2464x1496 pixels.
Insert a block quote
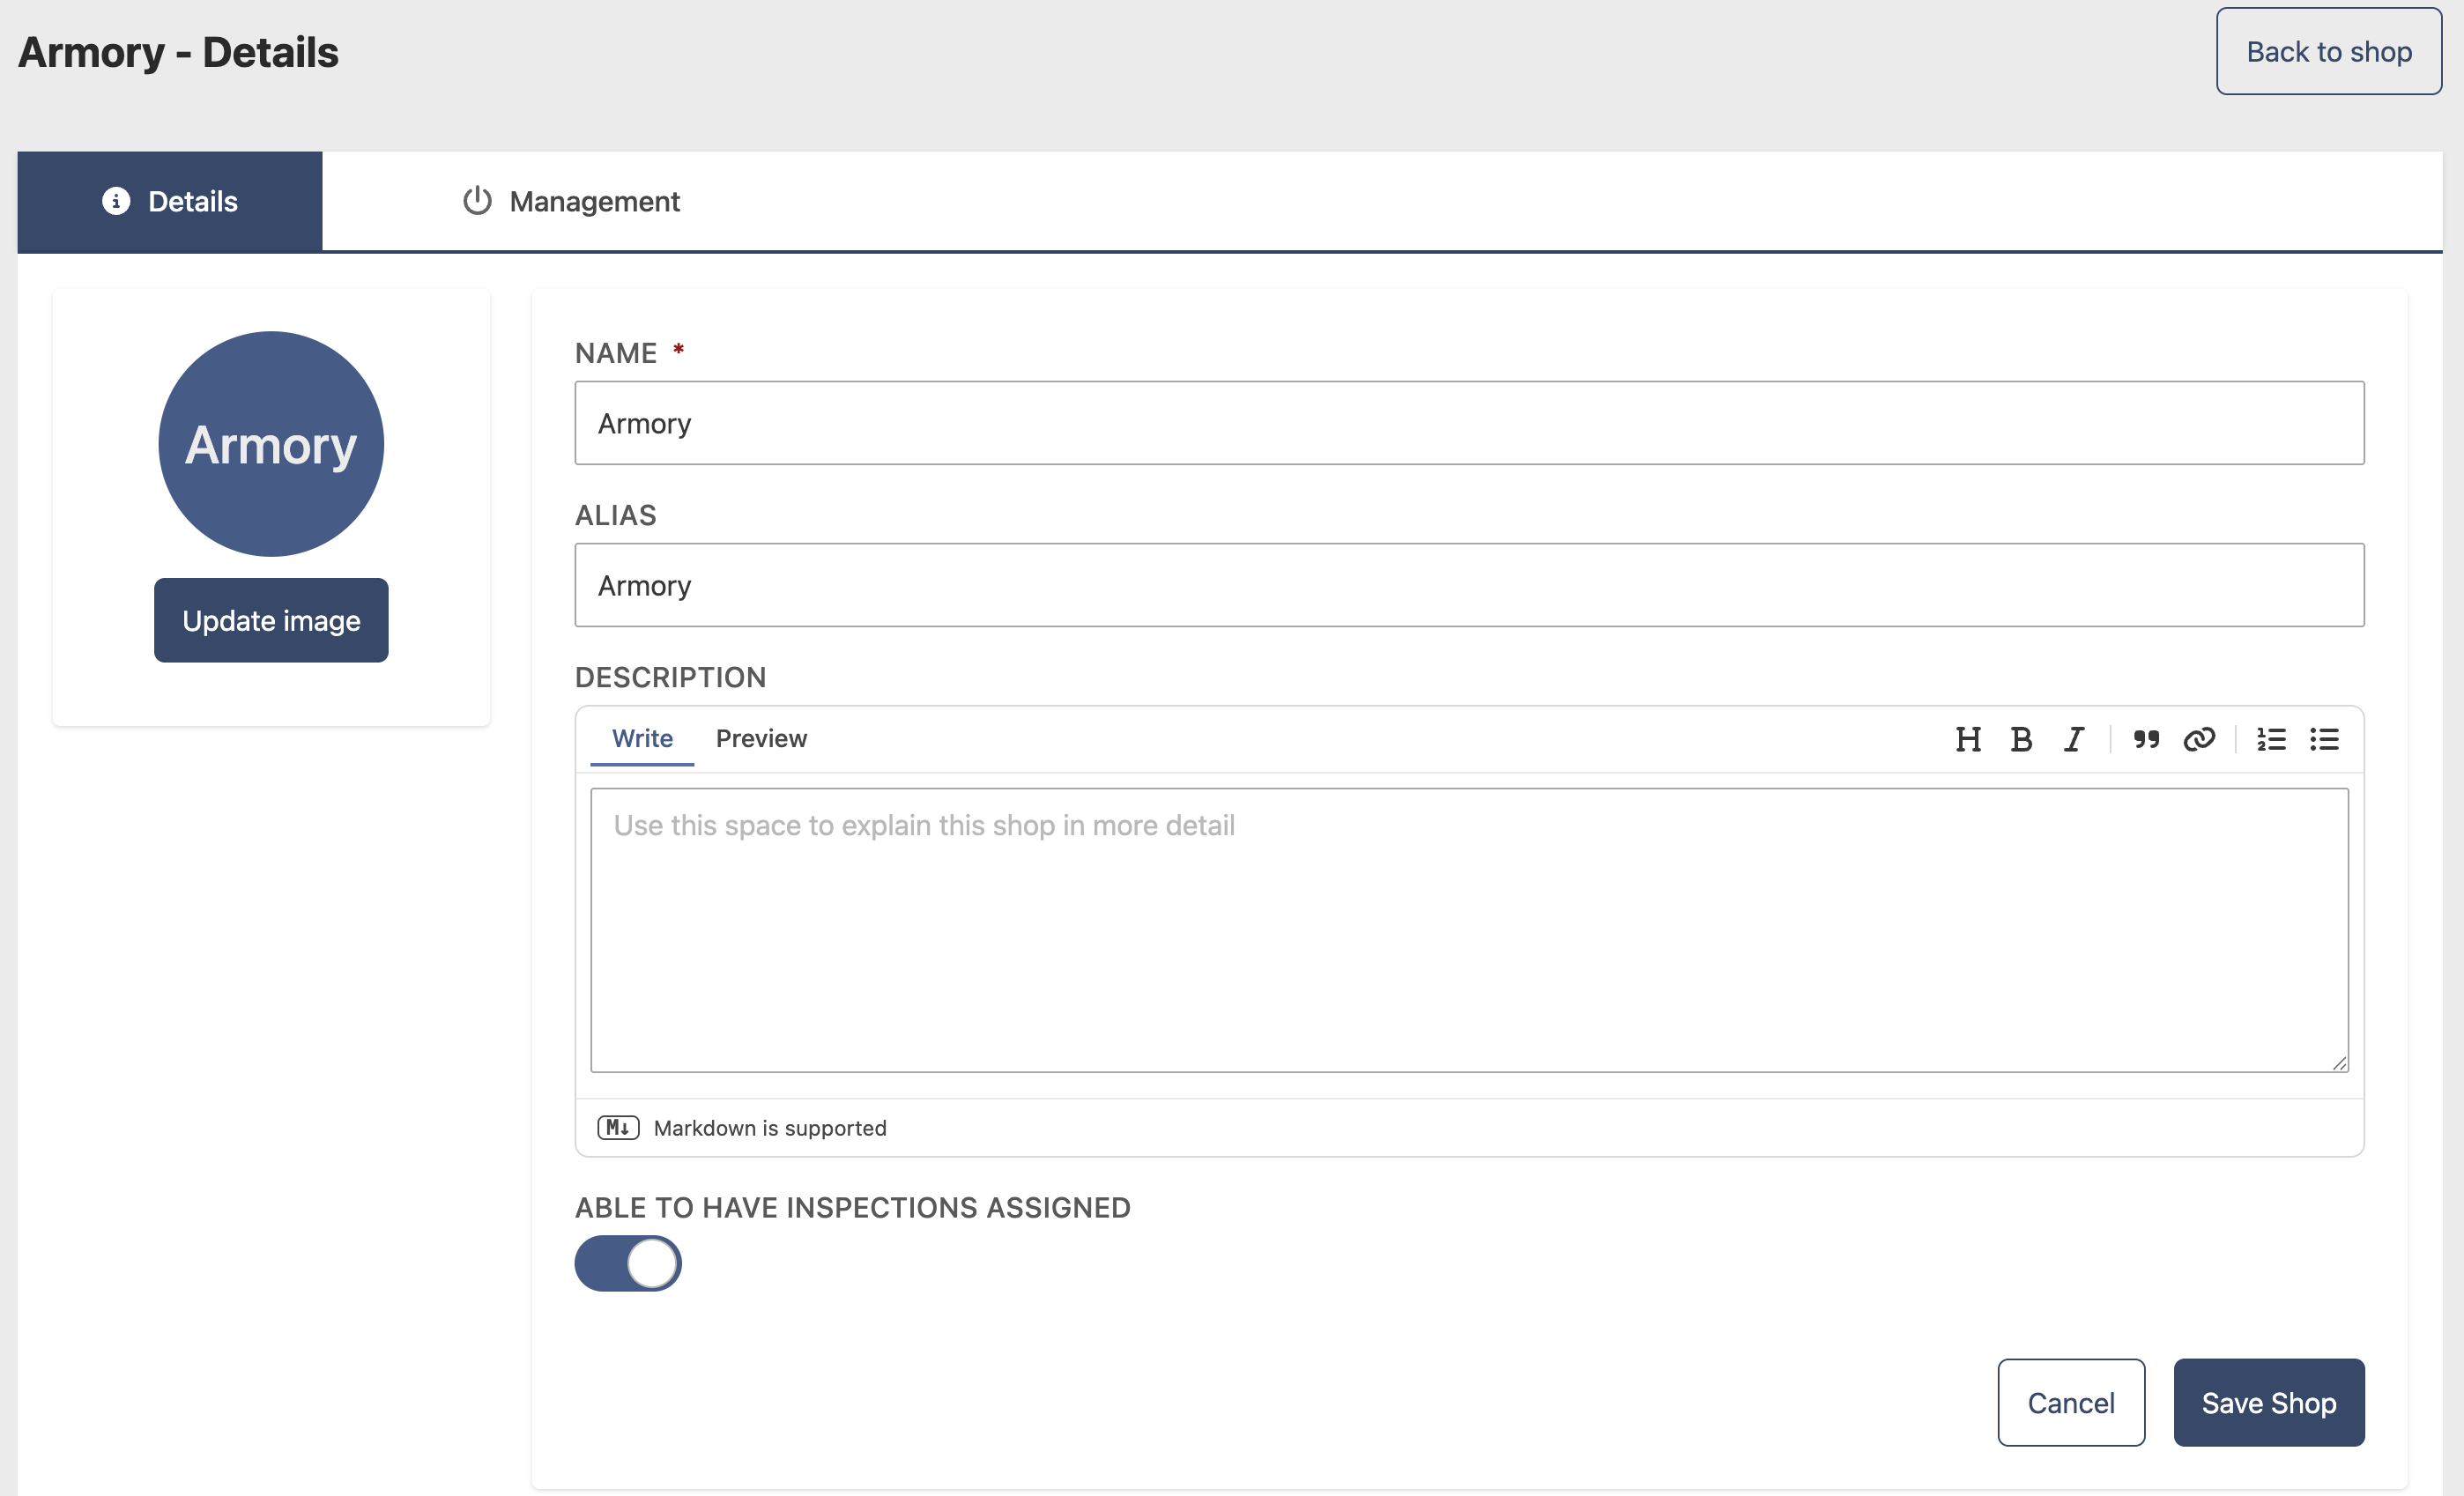pyautogui.click(x=2146, y=739)
